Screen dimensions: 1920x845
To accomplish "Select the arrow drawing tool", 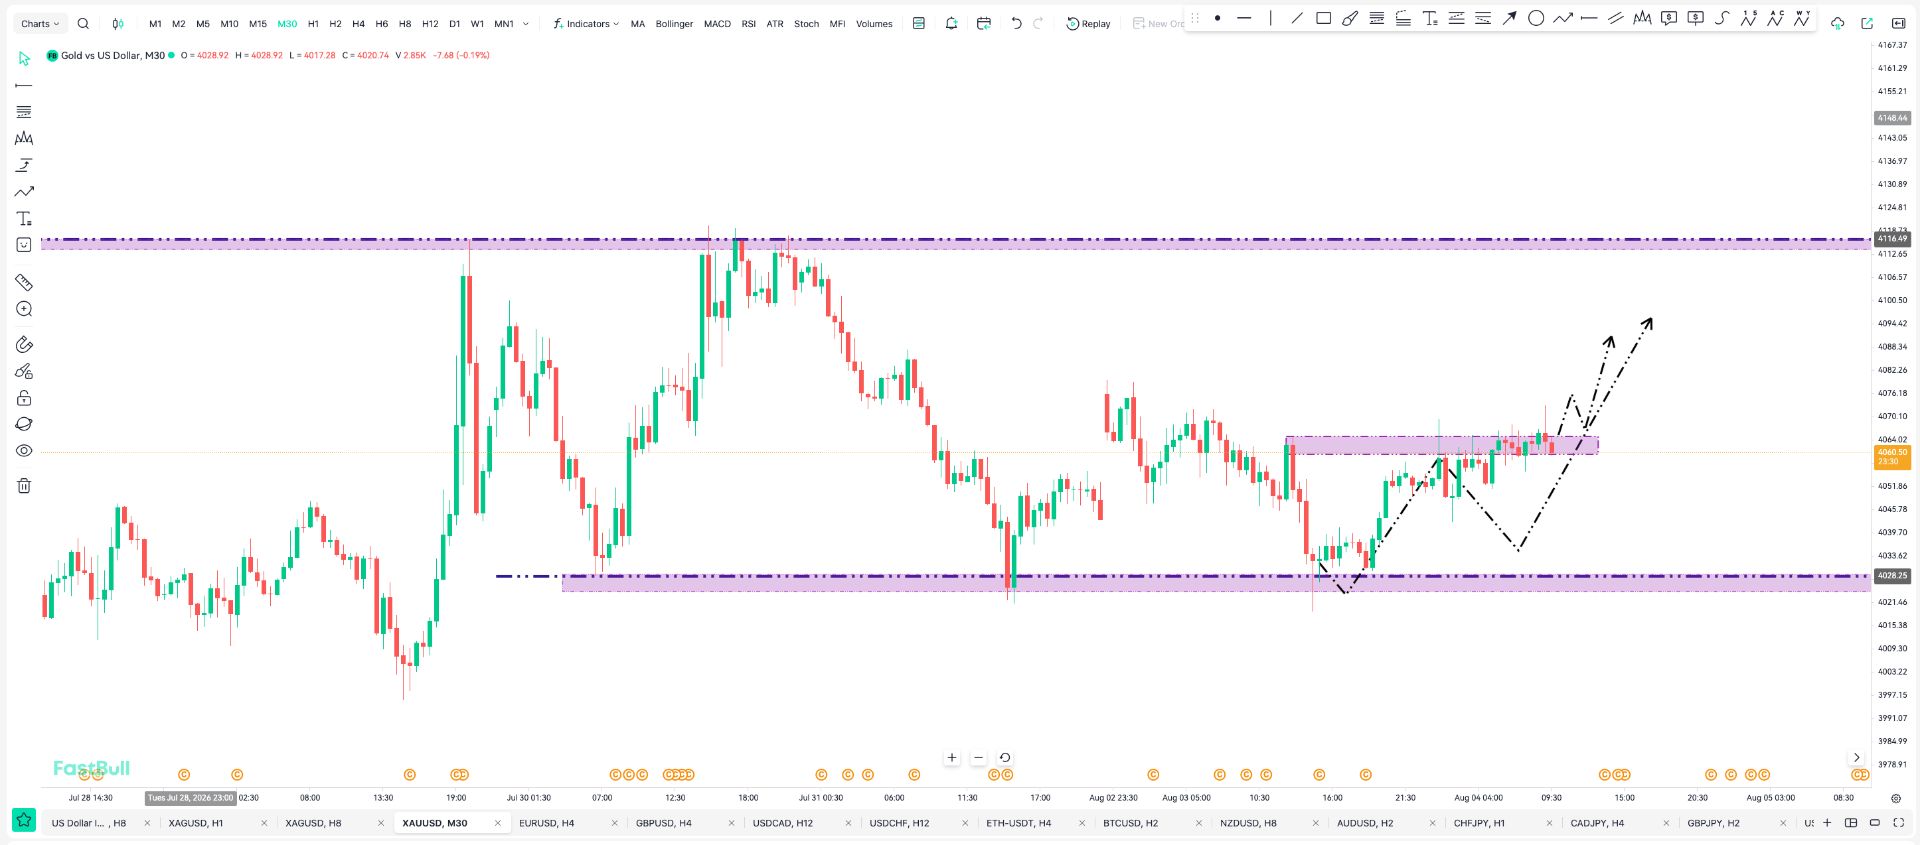I will [x=1510, y=18].
